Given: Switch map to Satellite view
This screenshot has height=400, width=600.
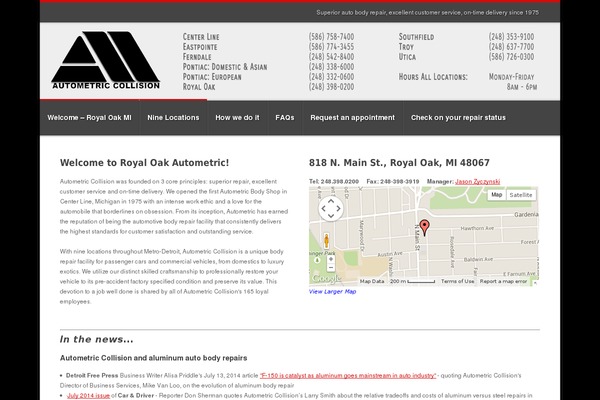Looking at the screenshot, I should (x=521, y=195).
